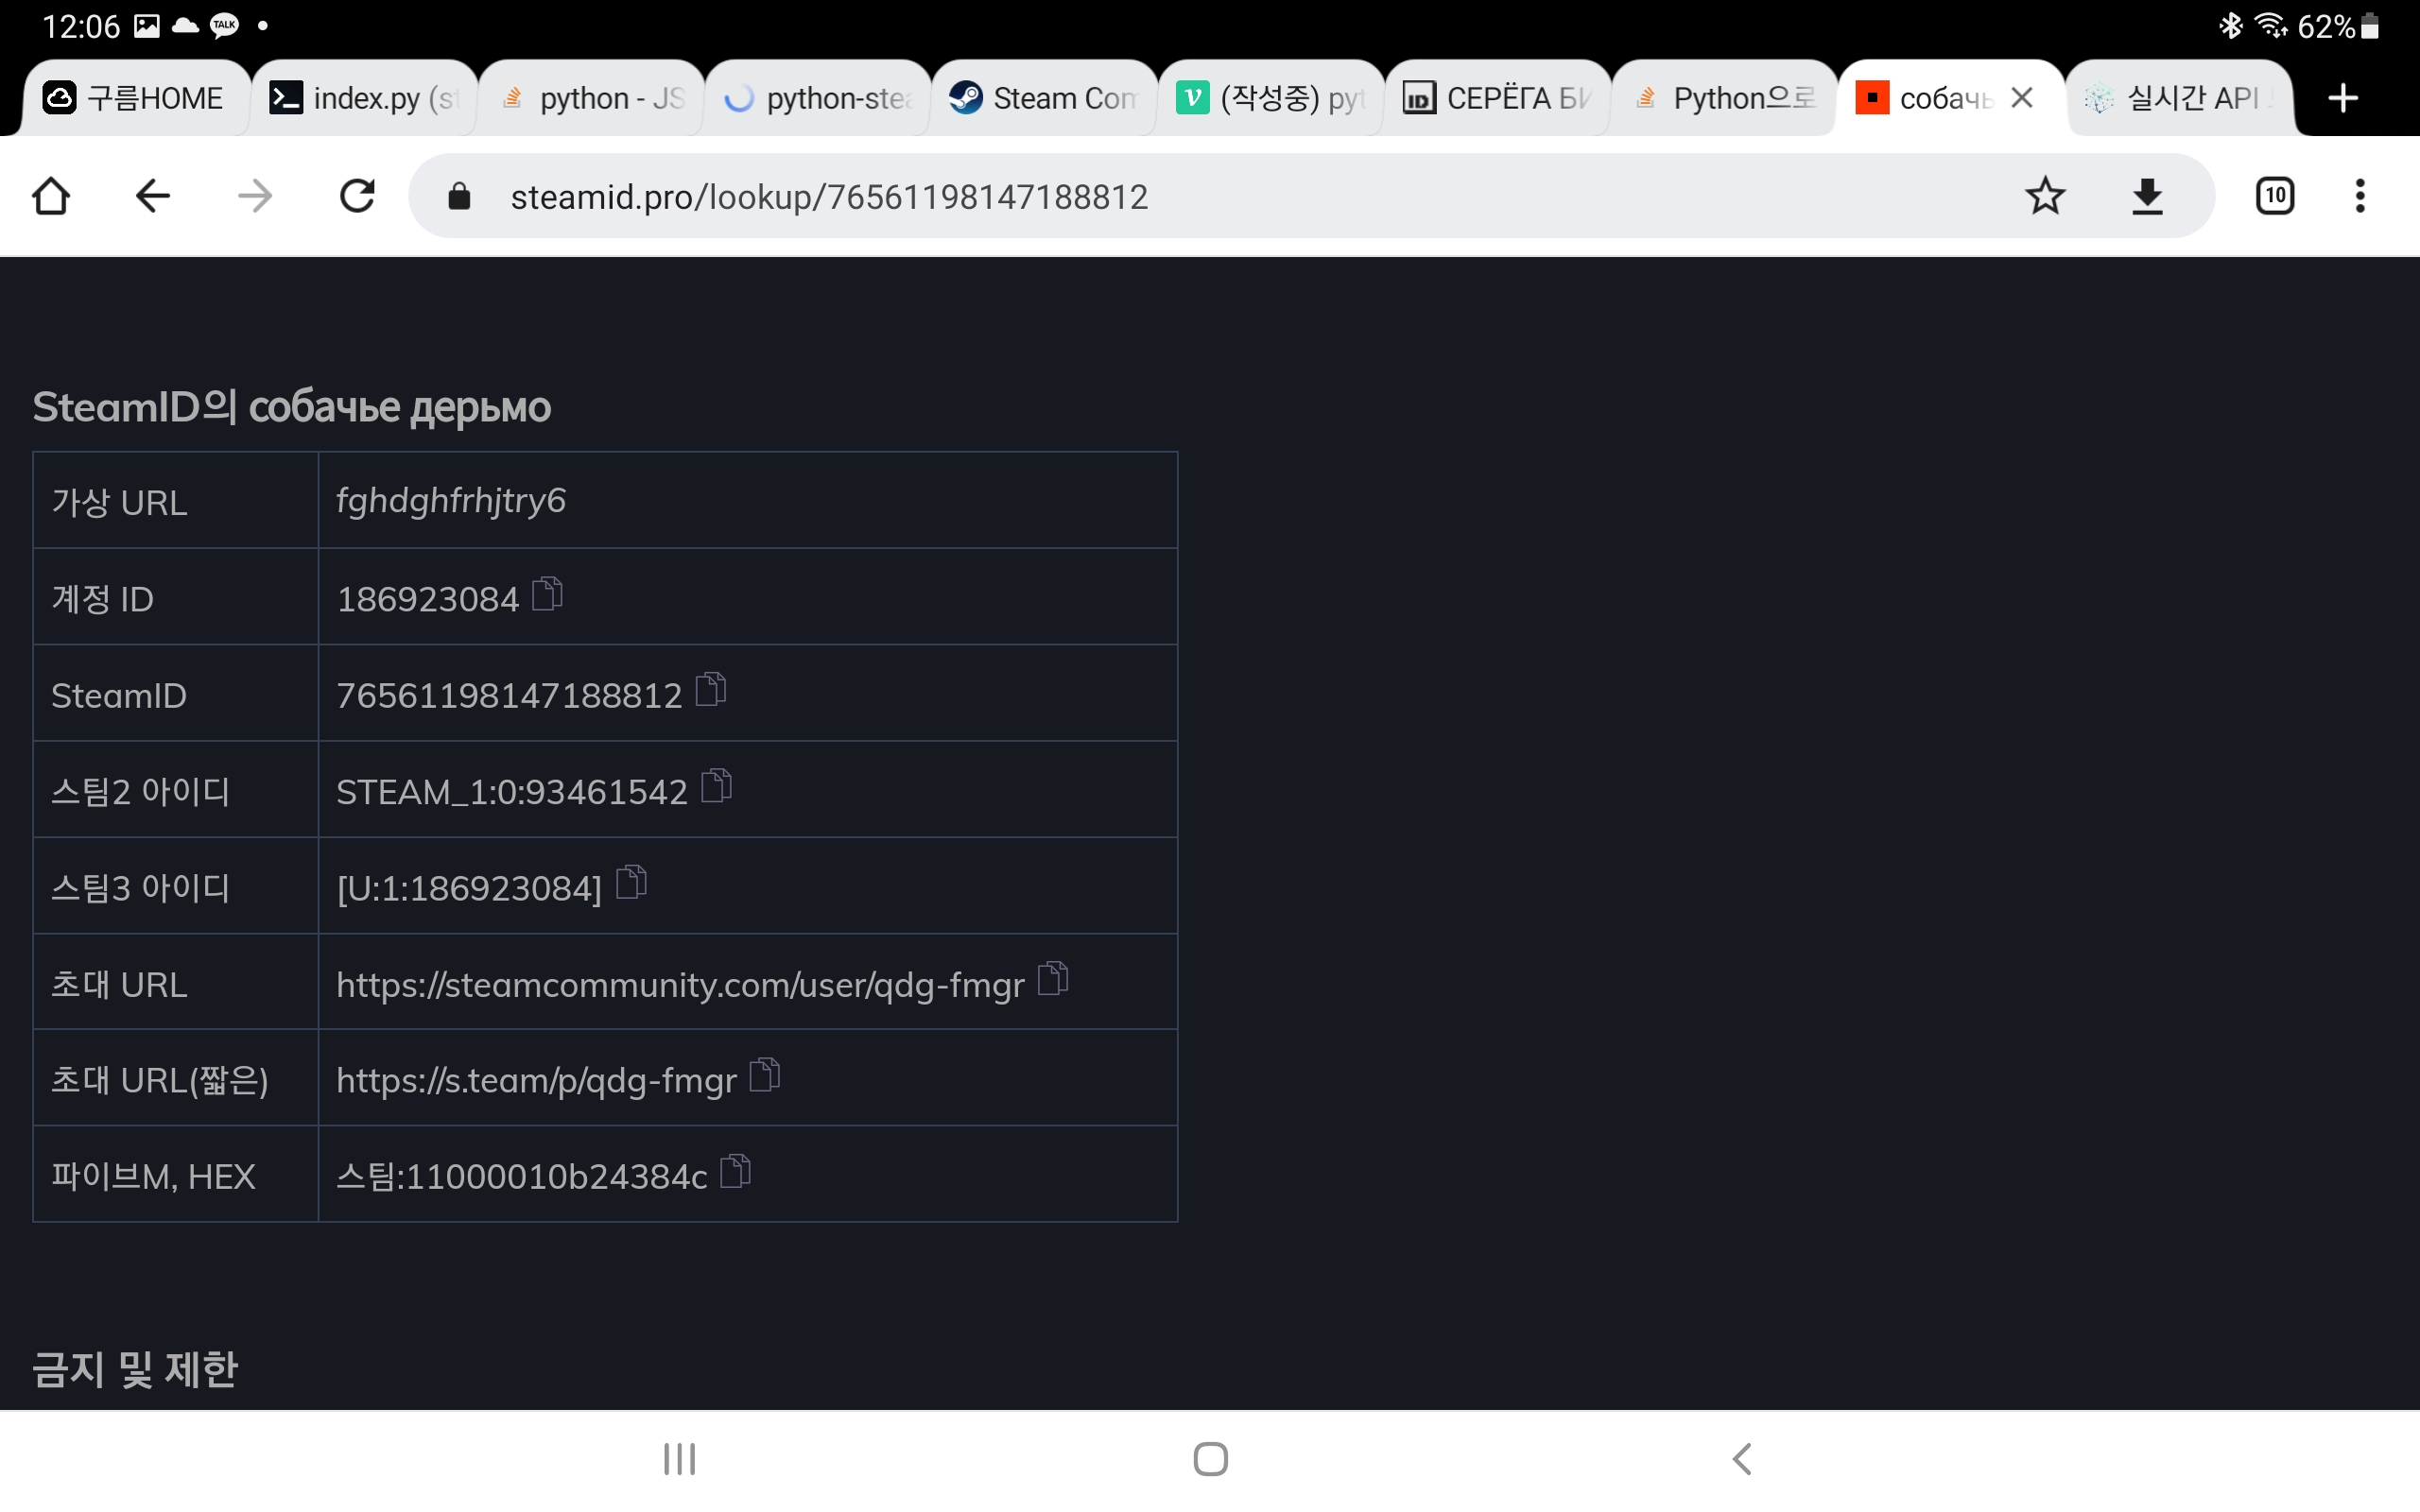
Task: Select the 초대 URL row label
Action: tap(119, 985)
